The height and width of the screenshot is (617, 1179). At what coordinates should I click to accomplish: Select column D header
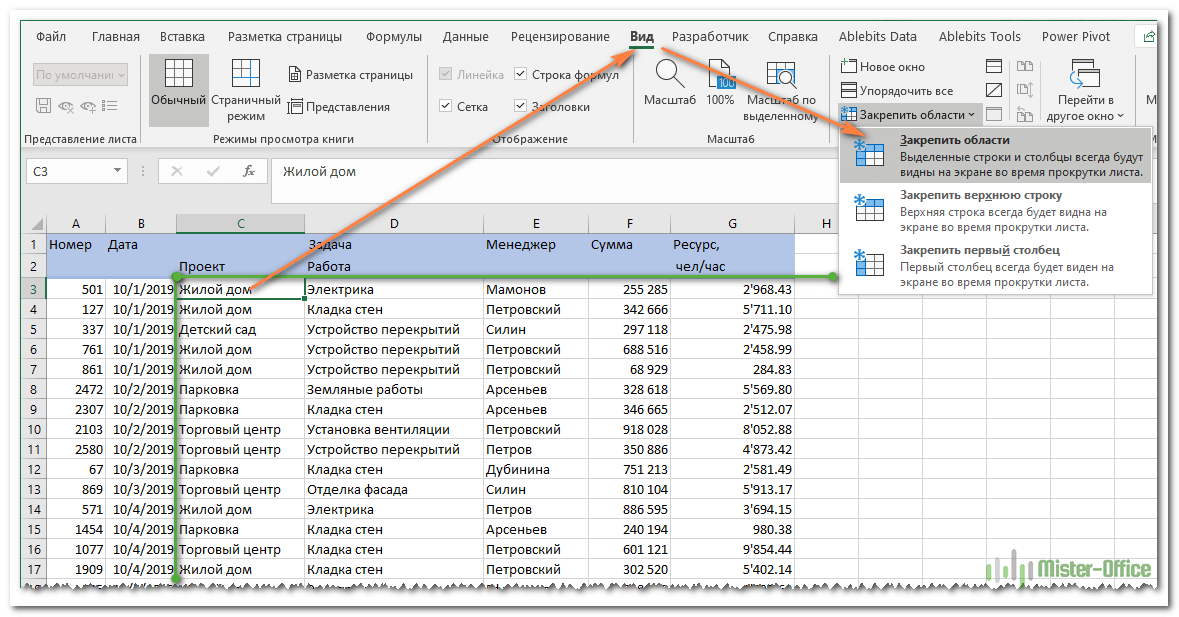point(394,223)
